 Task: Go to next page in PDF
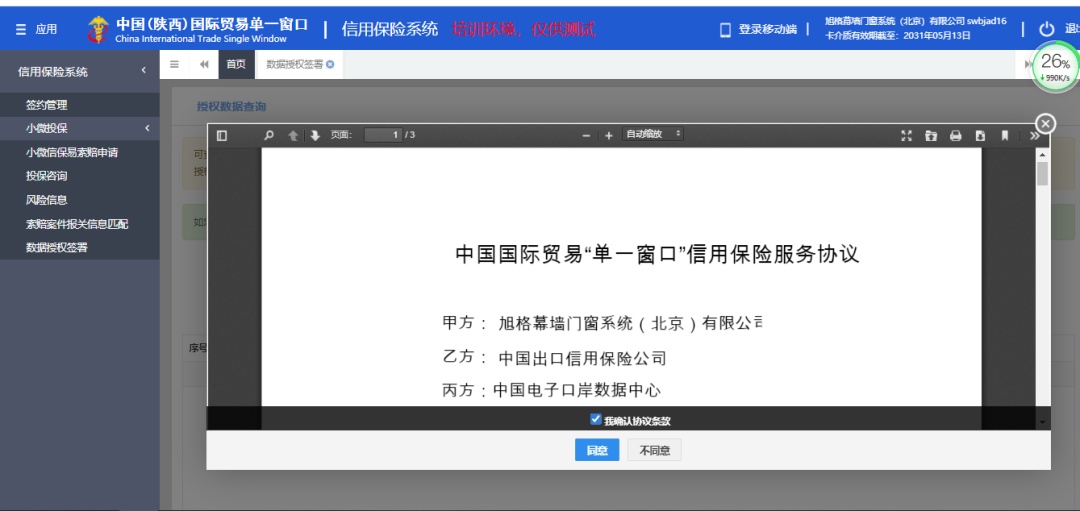pos(314,135)
